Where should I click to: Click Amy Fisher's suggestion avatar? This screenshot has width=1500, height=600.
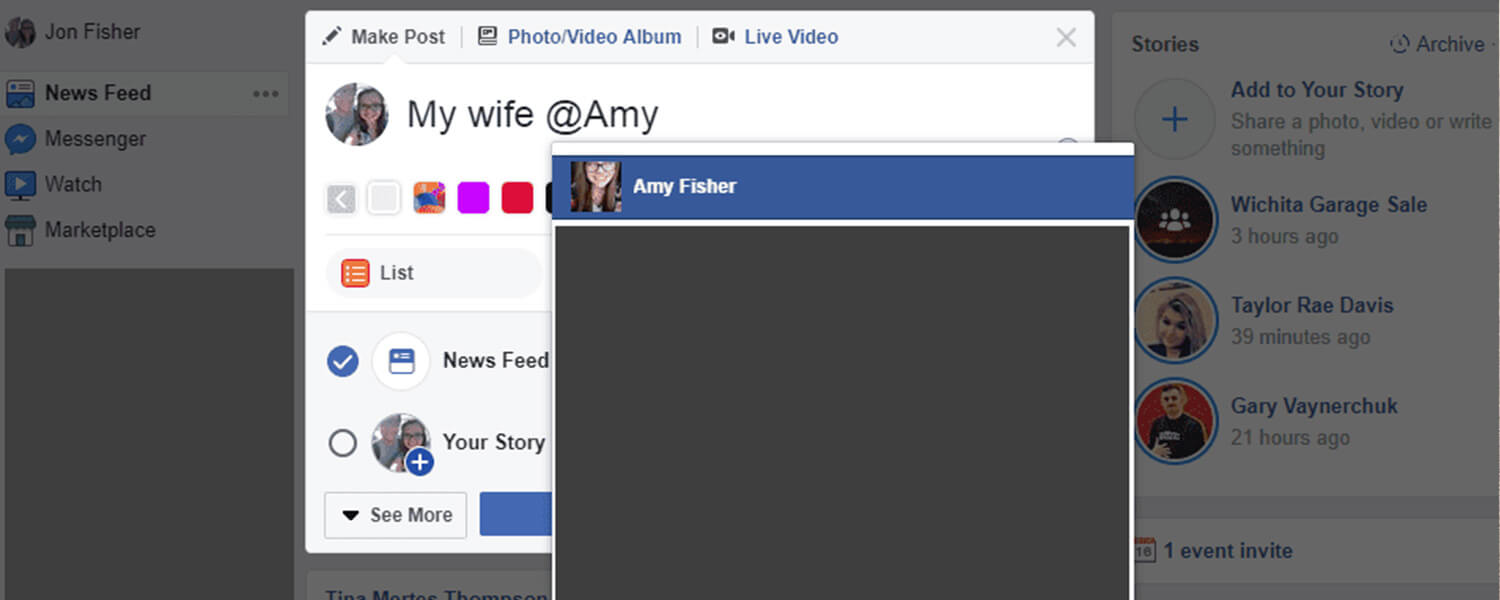click(596, 187)
